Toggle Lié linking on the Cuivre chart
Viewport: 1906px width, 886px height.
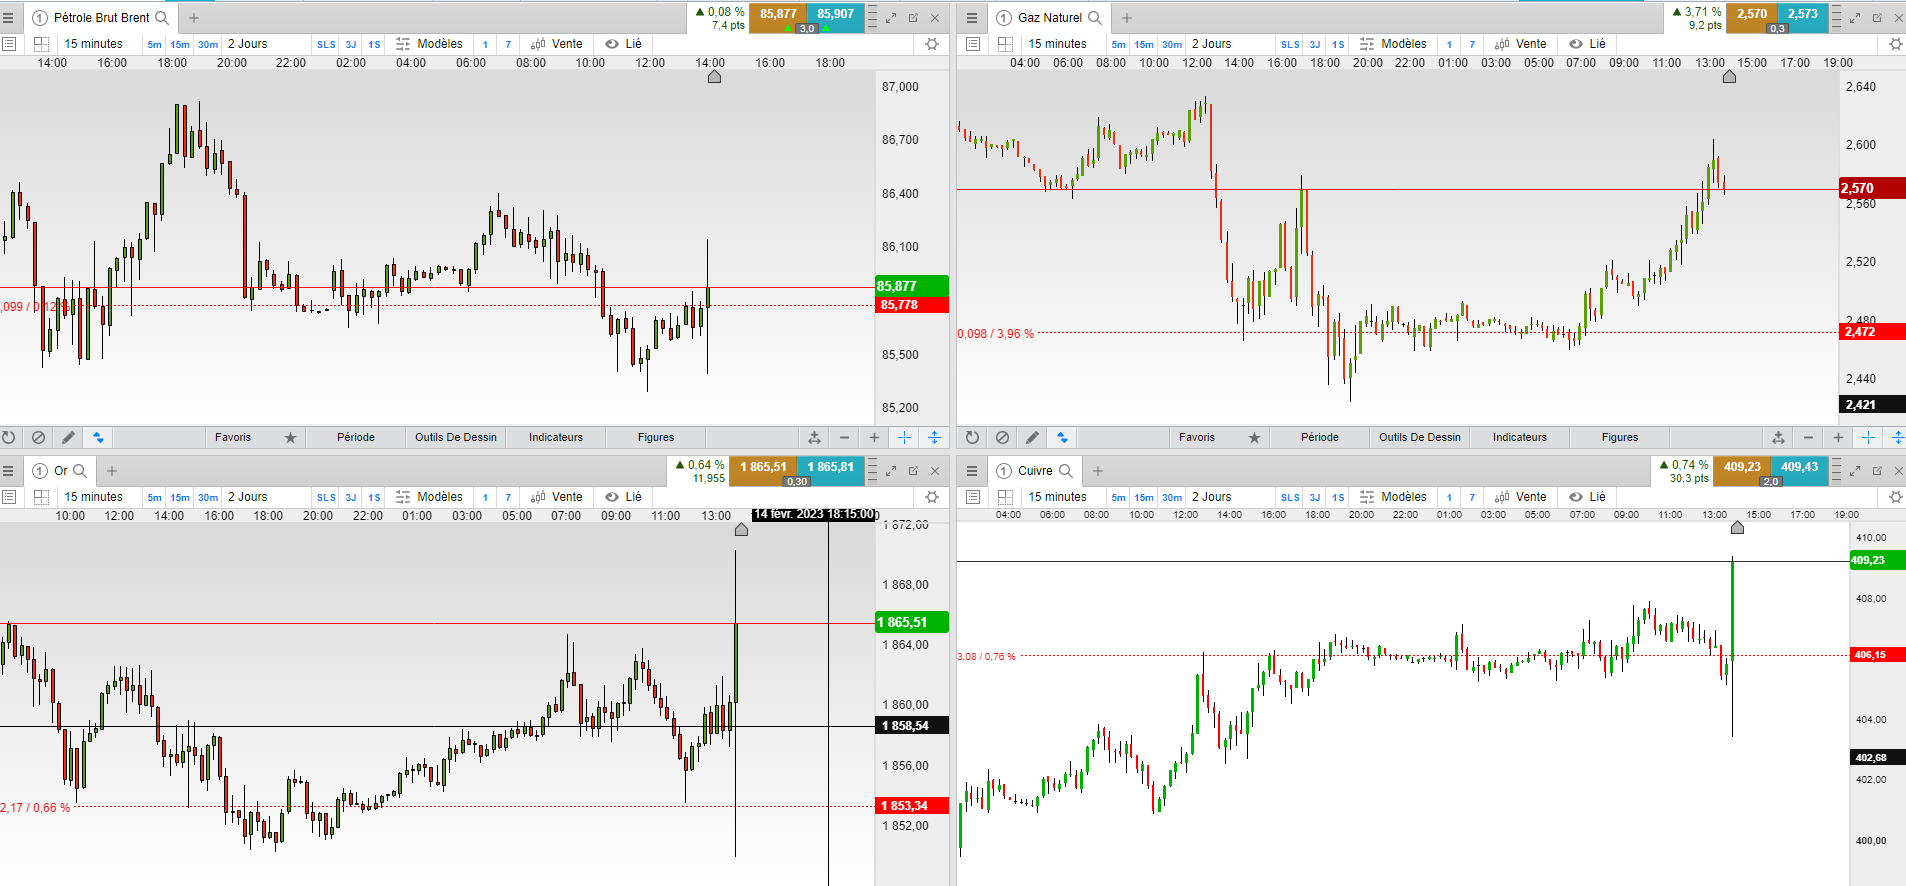(1587, 497)
